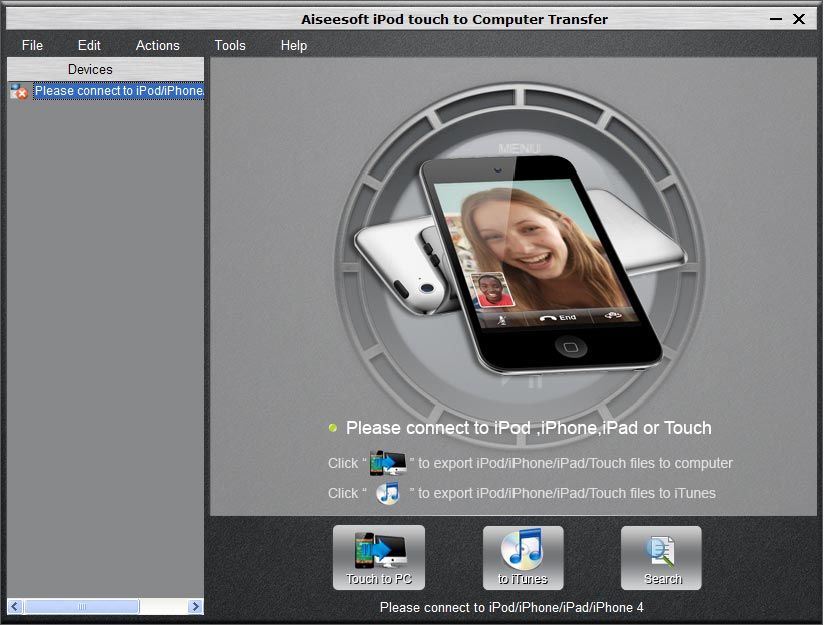Open the File menu

[32, 45]
